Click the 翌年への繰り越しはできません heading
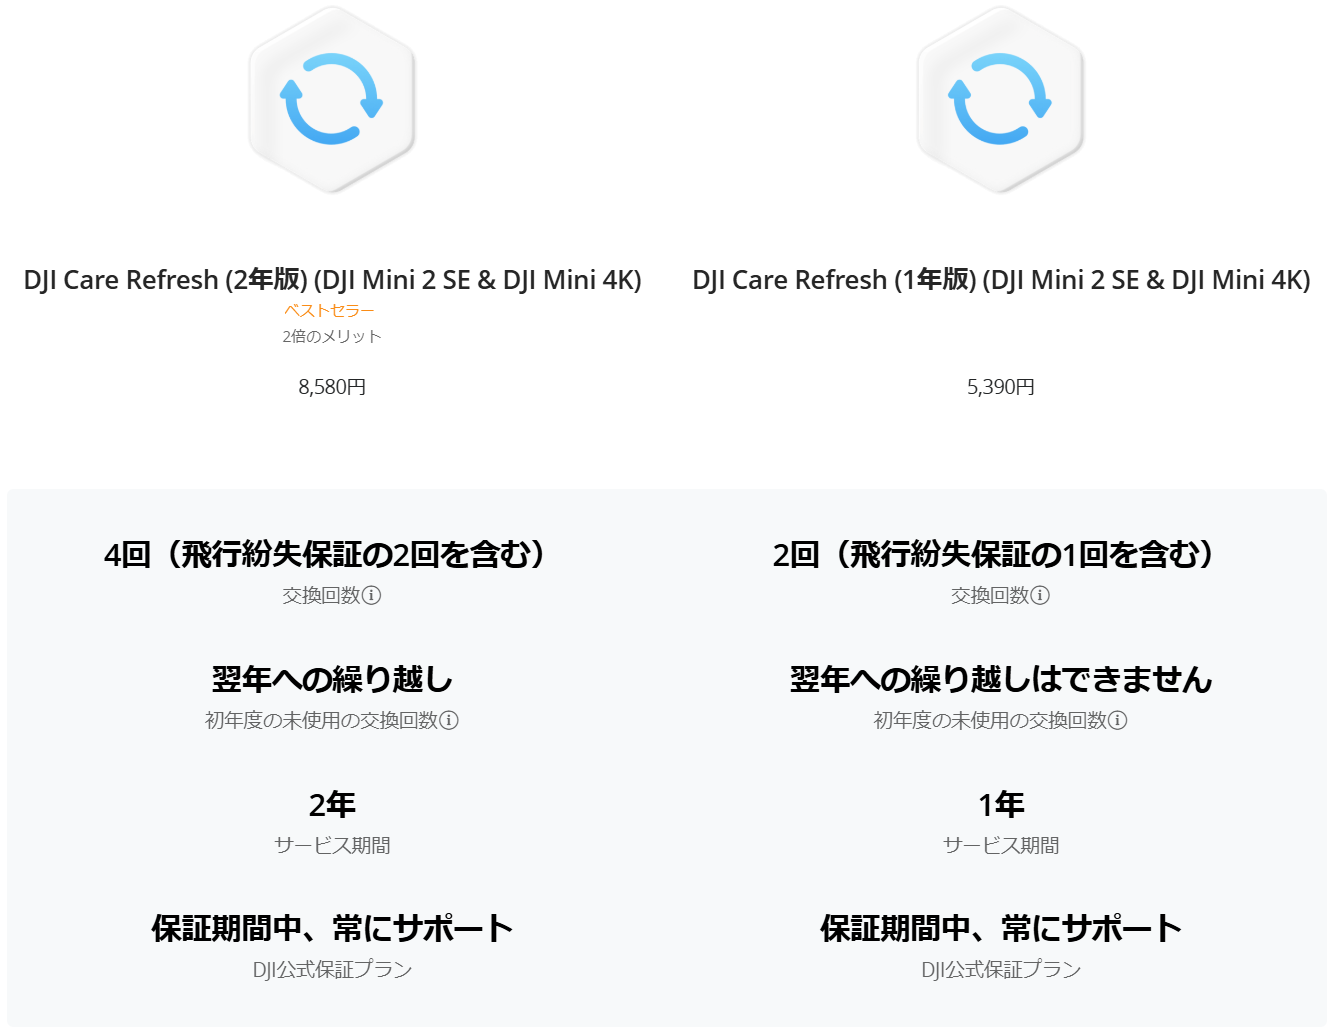This screenshot has width=1337, height=1034. [1001, 680]
